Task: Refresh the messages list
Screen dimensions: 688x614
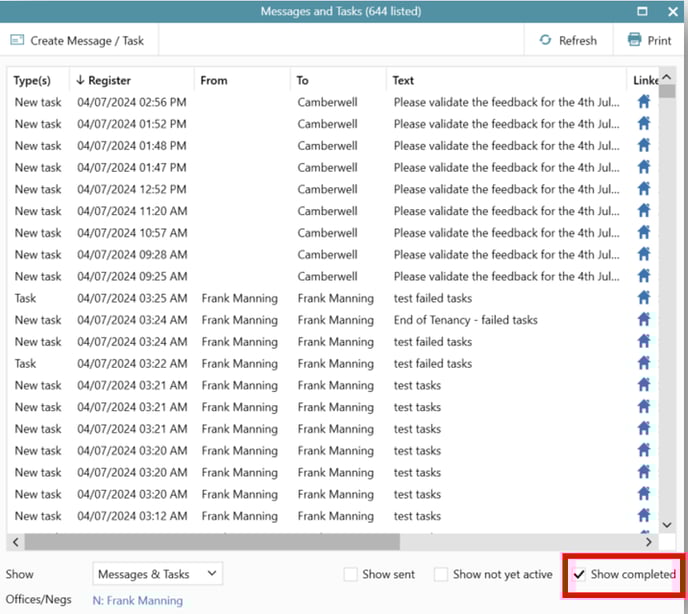Action: [568, 40]
